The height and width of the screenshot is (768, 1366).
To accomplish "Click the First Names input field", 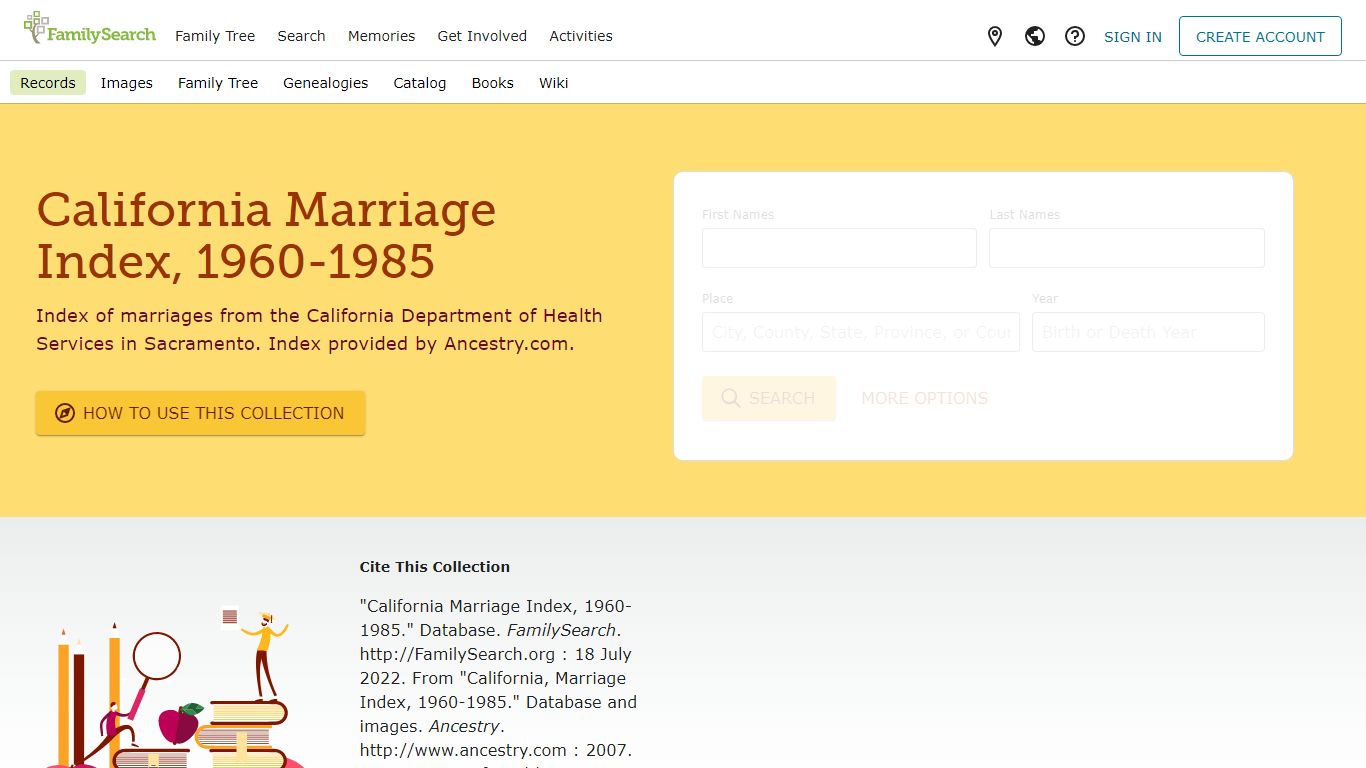I will (839, 248).
